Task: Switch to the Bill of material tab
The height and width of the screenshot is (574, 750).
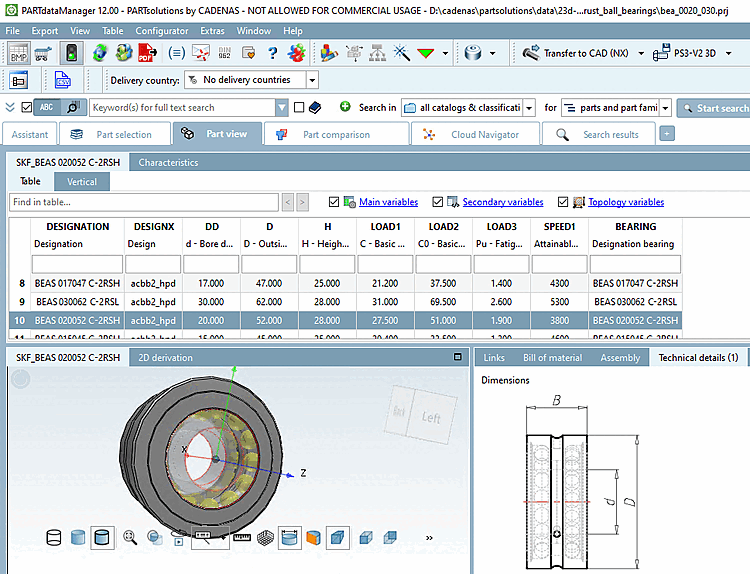Action: click(x=552, y=357)
